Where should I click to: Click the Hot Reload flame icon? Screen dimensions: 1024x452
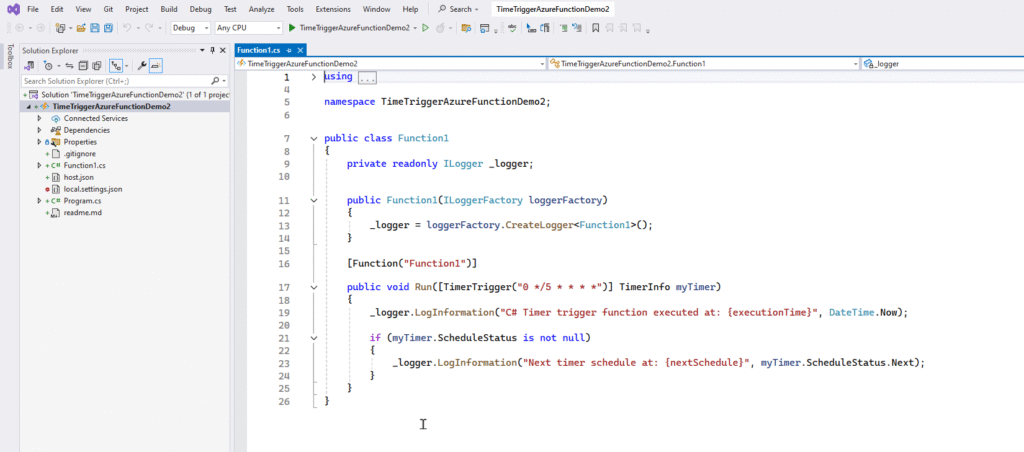tap(440, 28)
